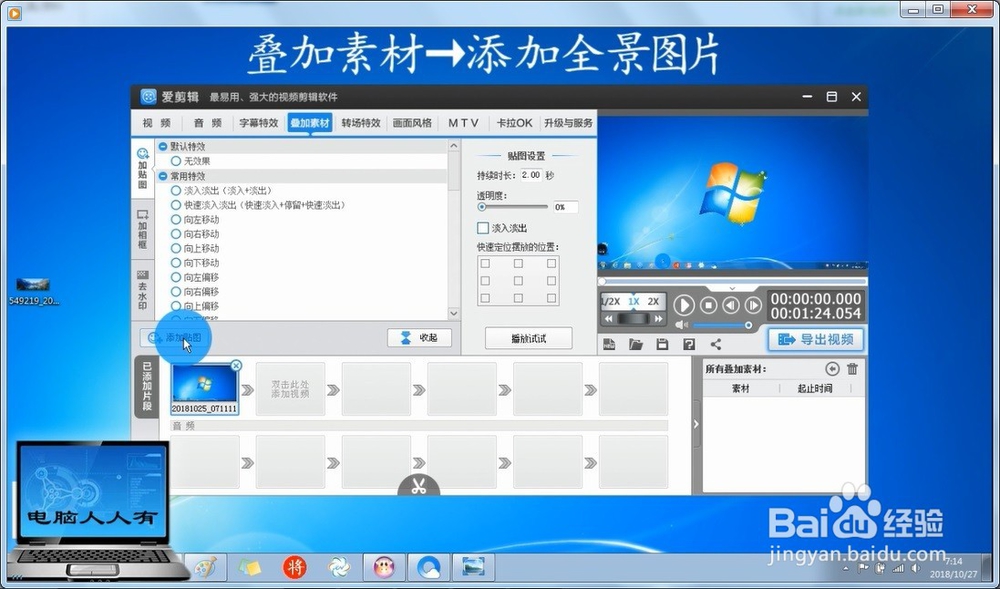
Task: Open the 加相框 sidebar panel
Action: pos(143,229)
